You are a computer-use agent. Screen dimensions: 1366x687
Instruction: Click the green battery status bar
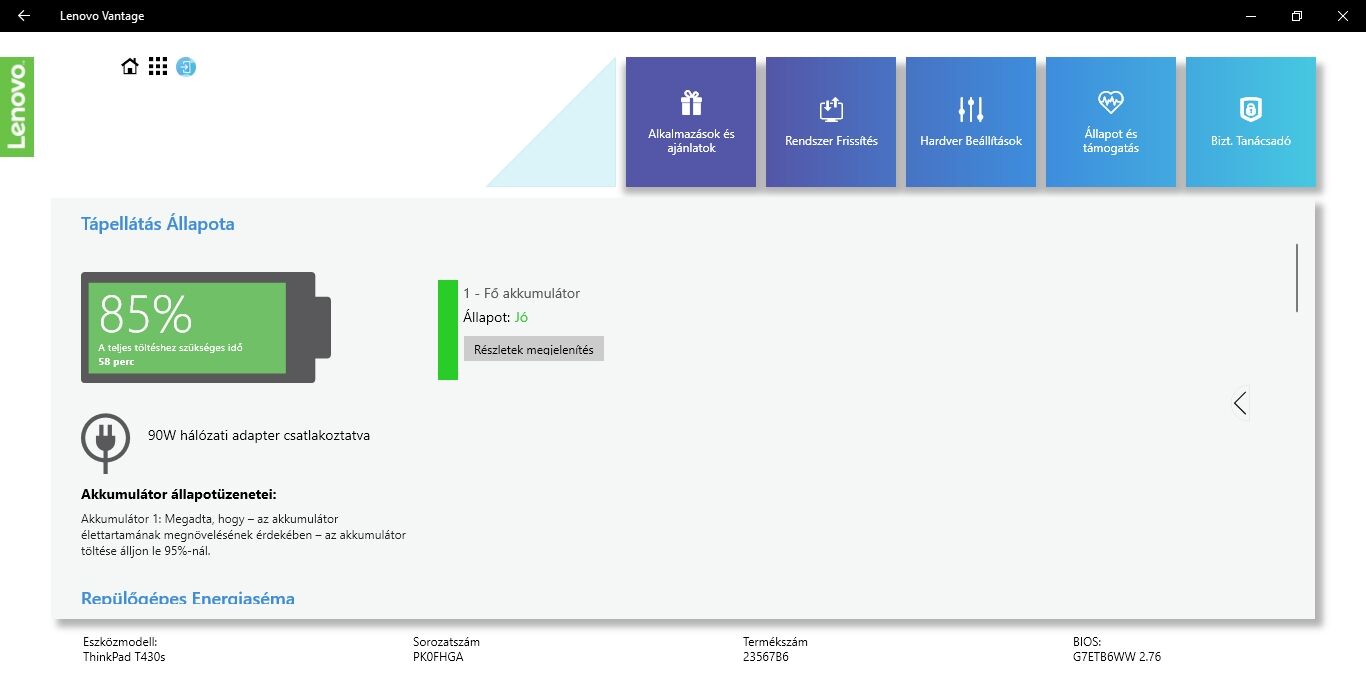click(x=448, y=330)
